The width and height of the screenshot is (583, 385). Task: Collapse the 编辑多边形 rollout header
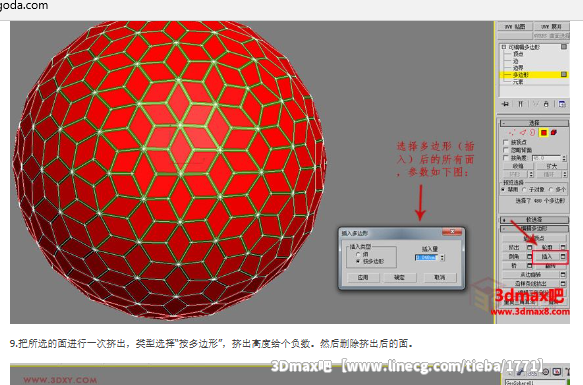534,228
